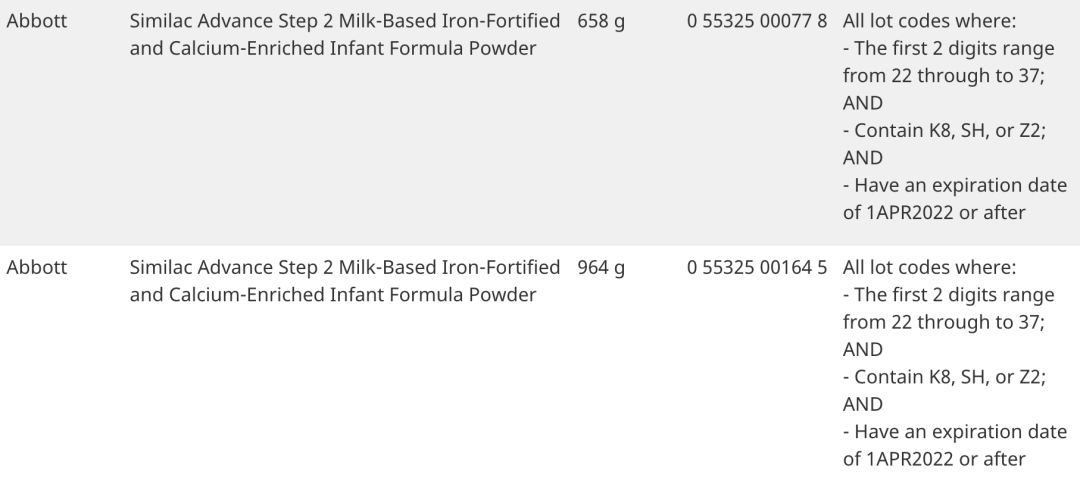Click "All lot codes where:" in 658 g row
Screen dimensions: 1080x487
pyautogui.click(x=929, y=21)
